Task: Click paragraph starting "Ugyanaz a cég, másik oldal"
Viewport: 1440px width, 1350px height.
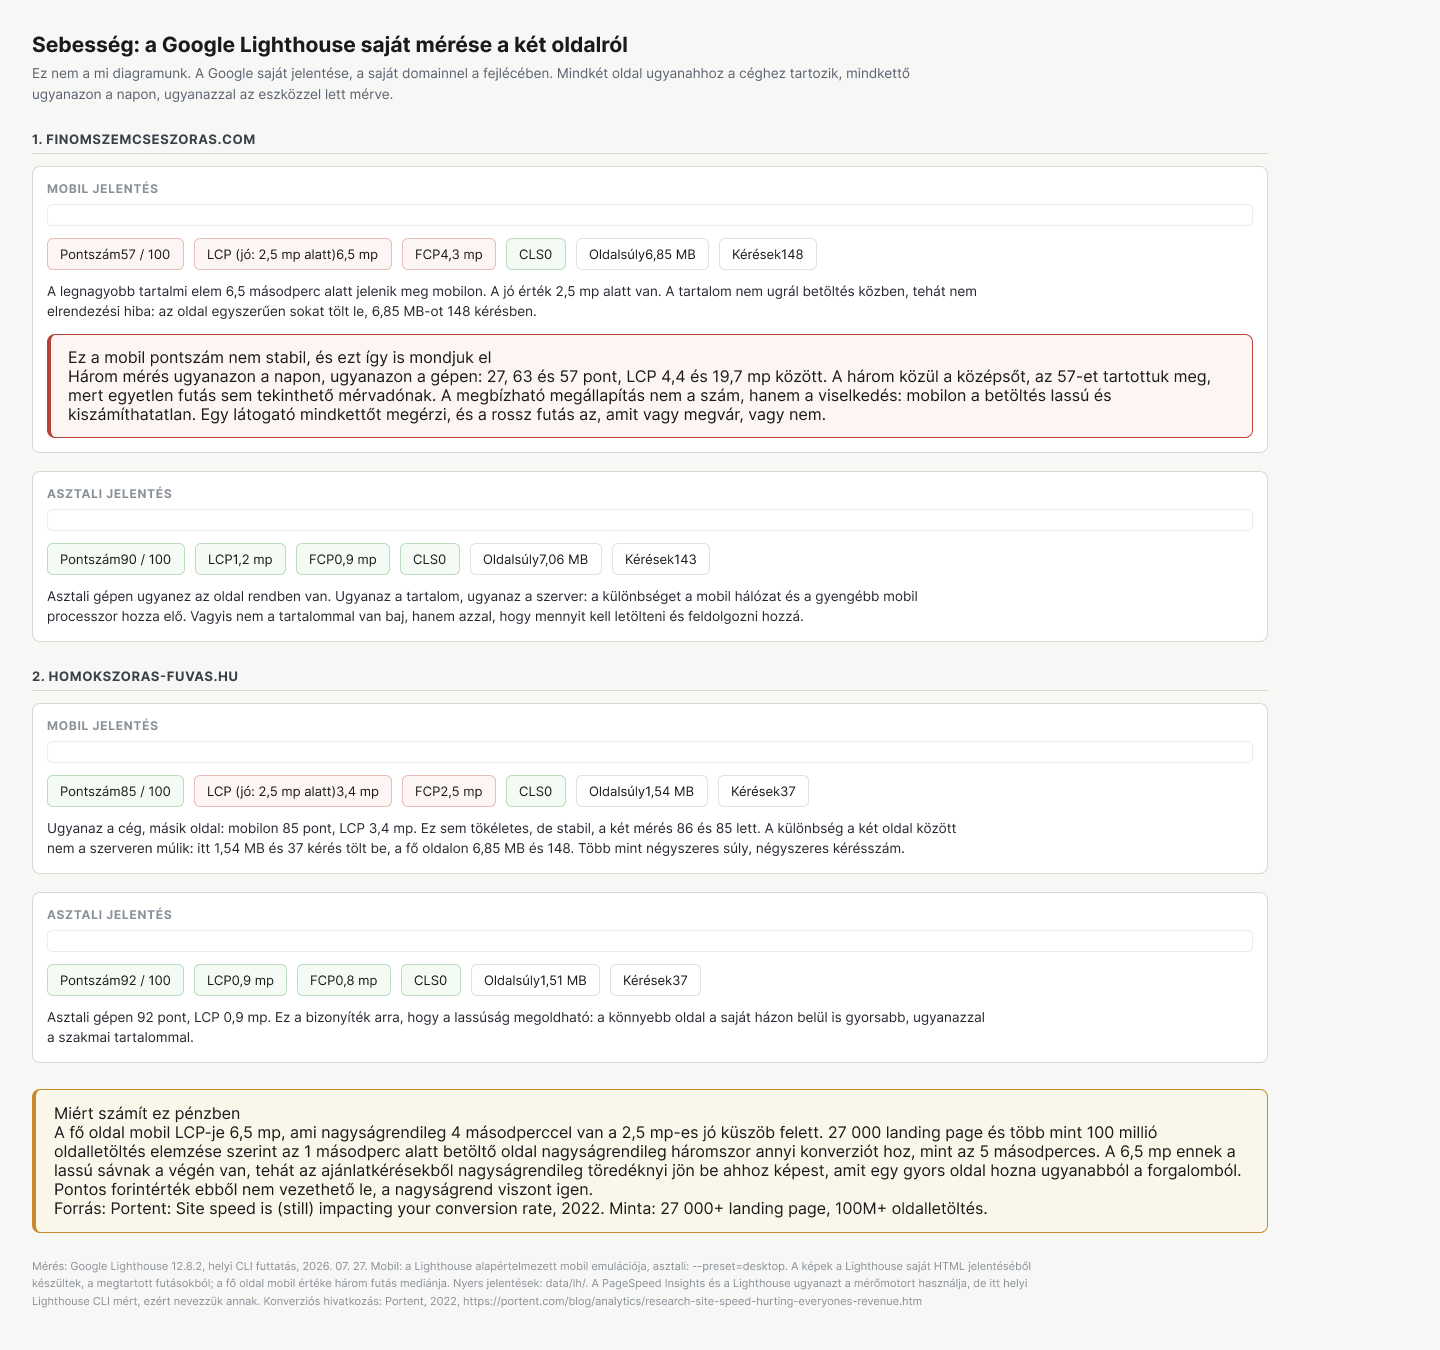Action: pos(502,838)
